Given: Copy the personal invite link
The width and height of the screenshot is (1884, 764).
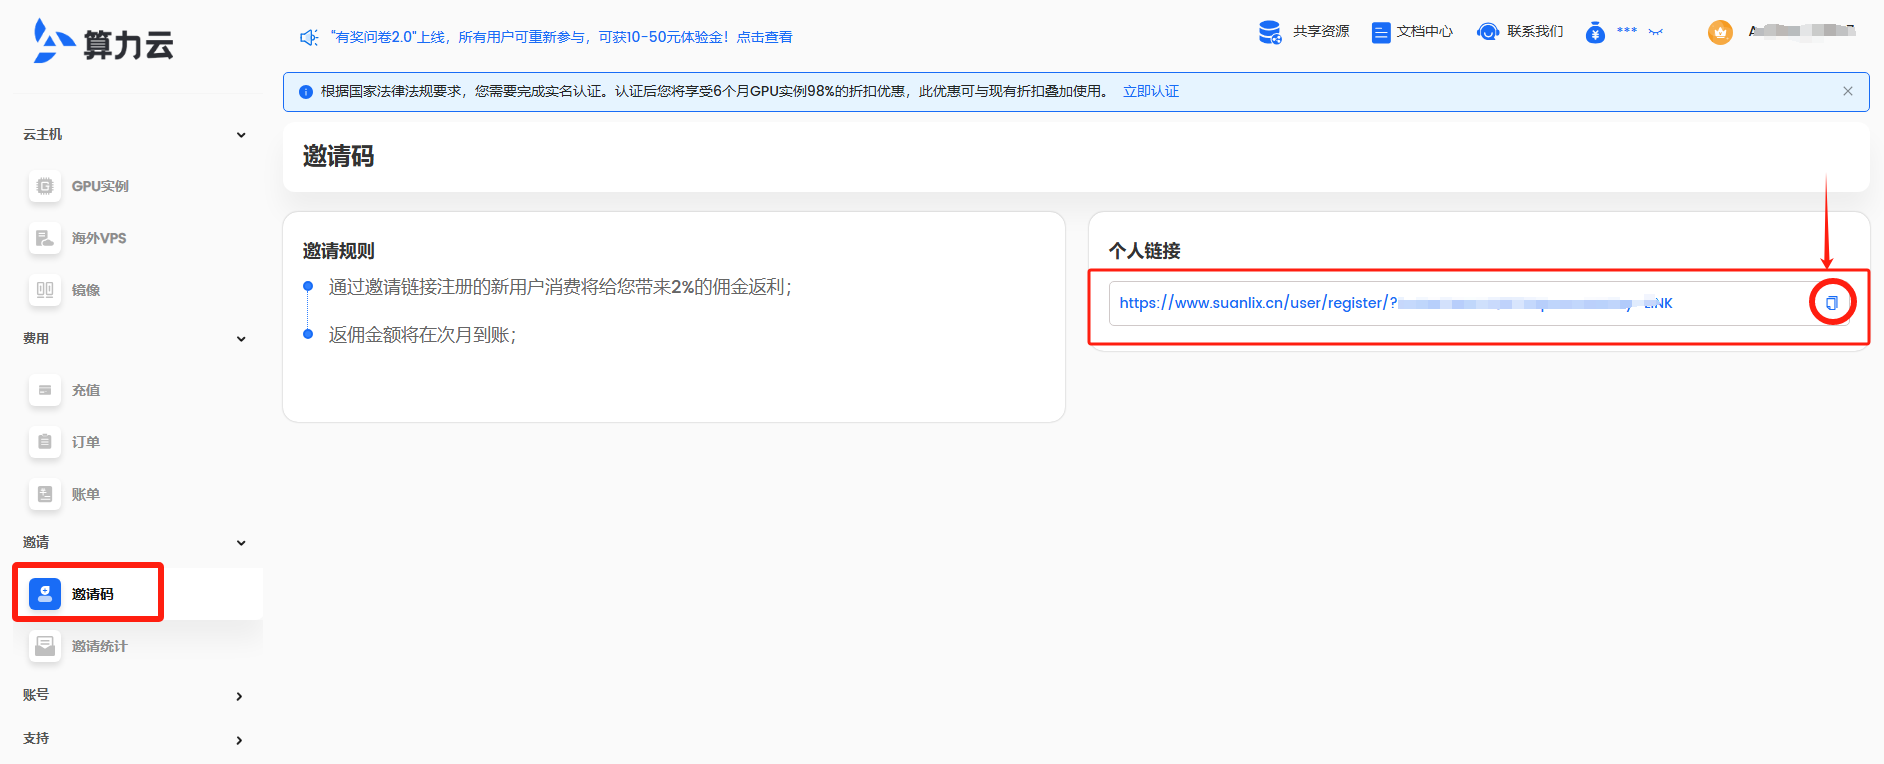Looking at the screenshot, I should 1832,303.
